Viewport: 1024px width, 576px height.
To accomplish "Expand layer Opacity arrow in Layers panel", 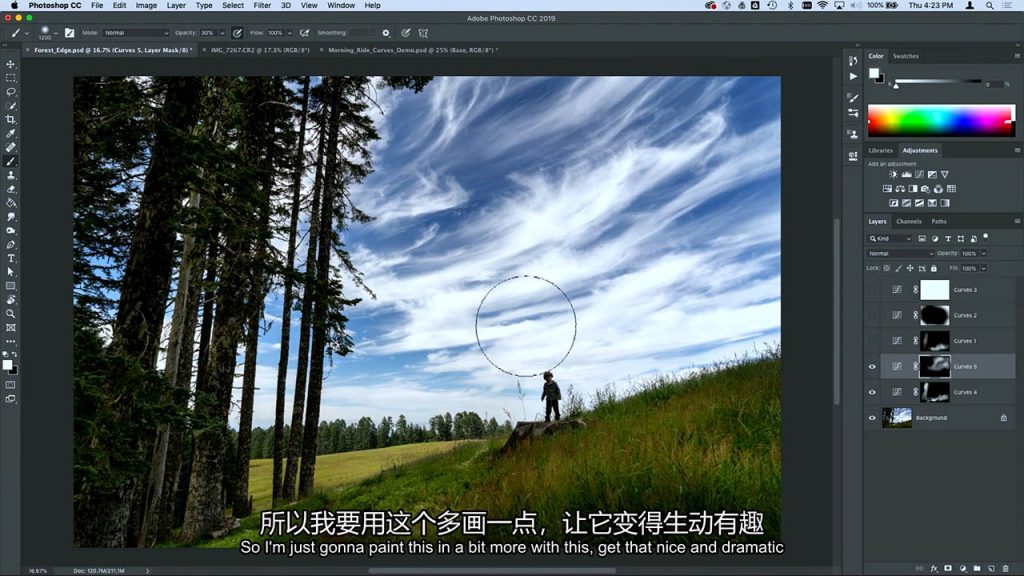I will 984,253.
